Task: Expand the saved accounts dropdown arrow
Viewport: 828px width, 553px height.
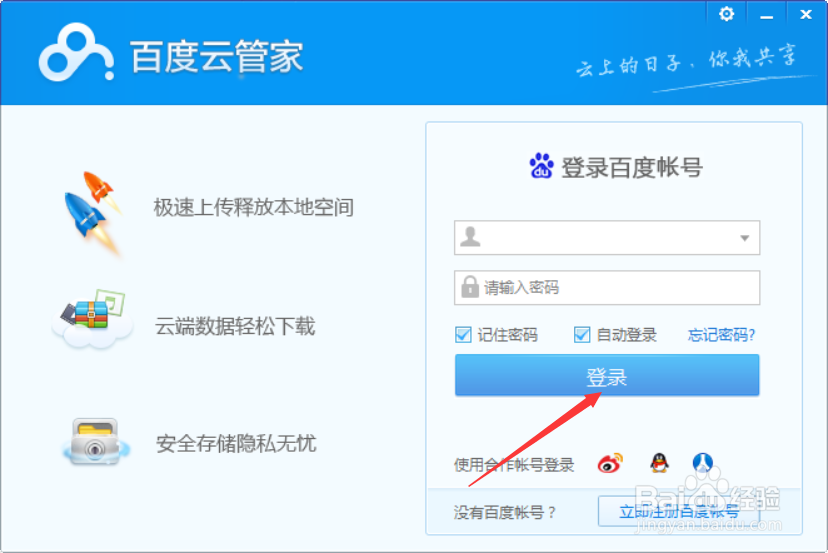Action: pyautogui.click(x=745, y=238)
